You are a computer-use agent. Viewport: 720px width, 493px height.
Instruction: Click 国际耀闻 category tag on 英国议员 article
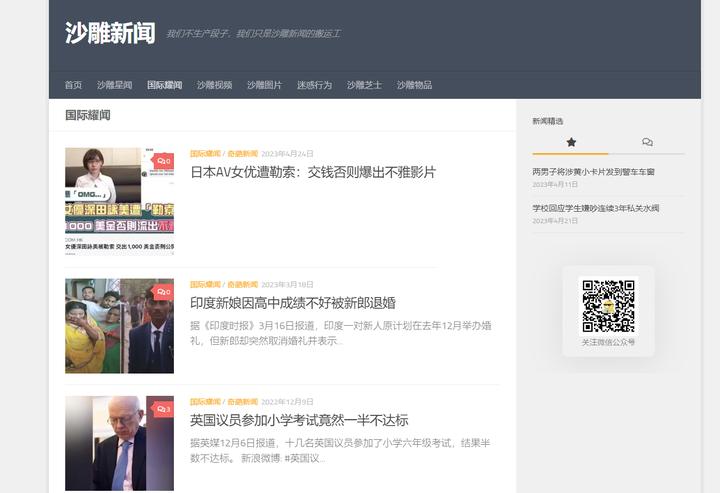click(x=205, y=402)
